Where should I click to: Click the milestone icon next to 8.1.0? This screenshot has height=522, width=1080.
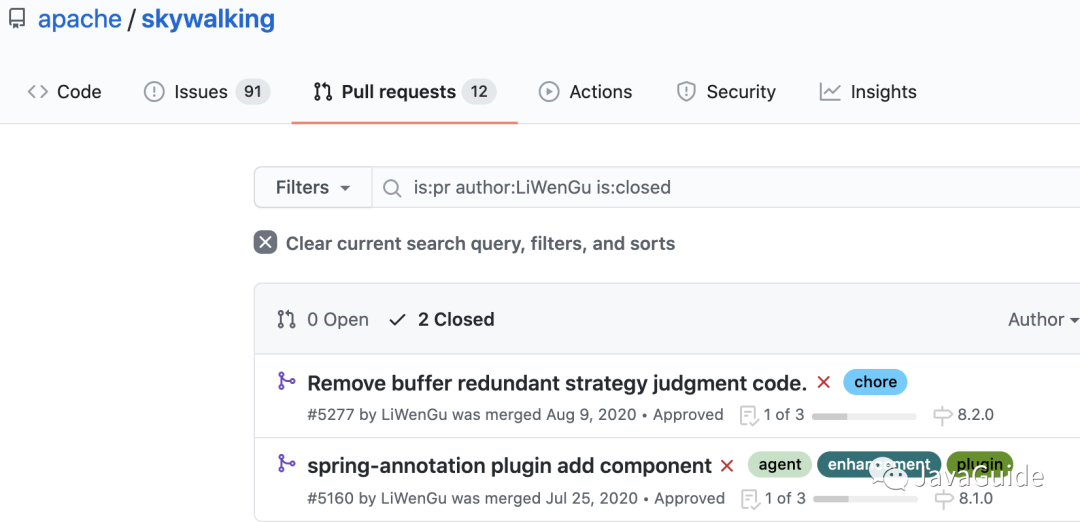942,498
